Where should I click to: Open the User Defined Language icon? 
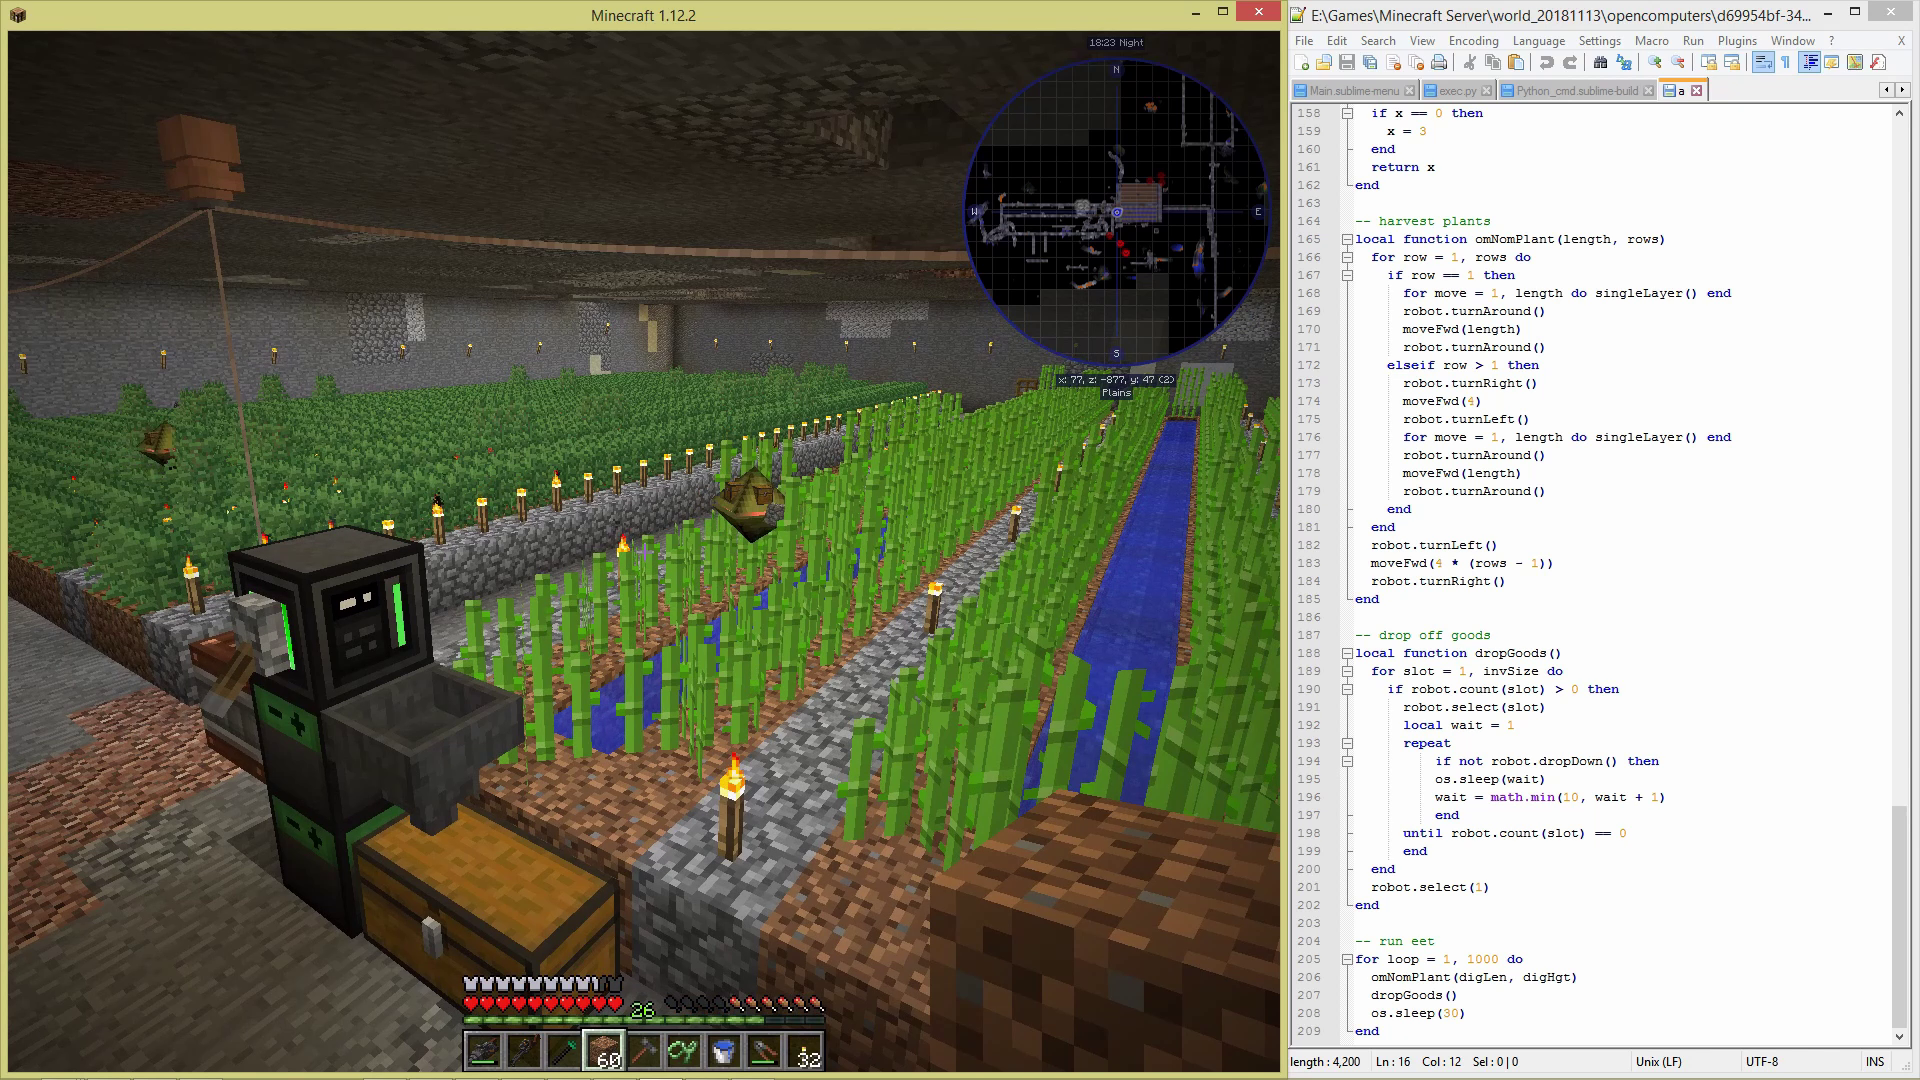point(1832,62)
